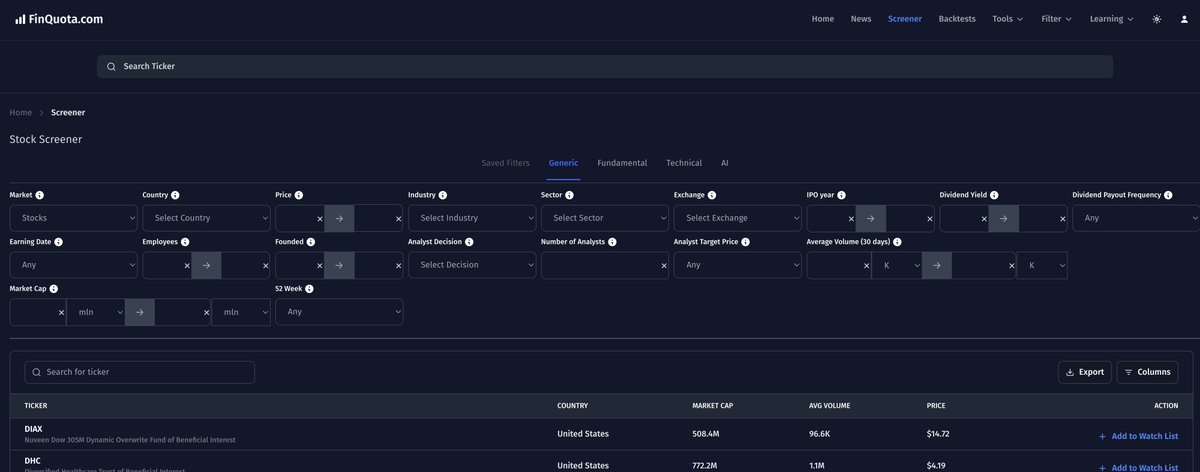
Task: Open the Columns button
Action: point(1147,372)
